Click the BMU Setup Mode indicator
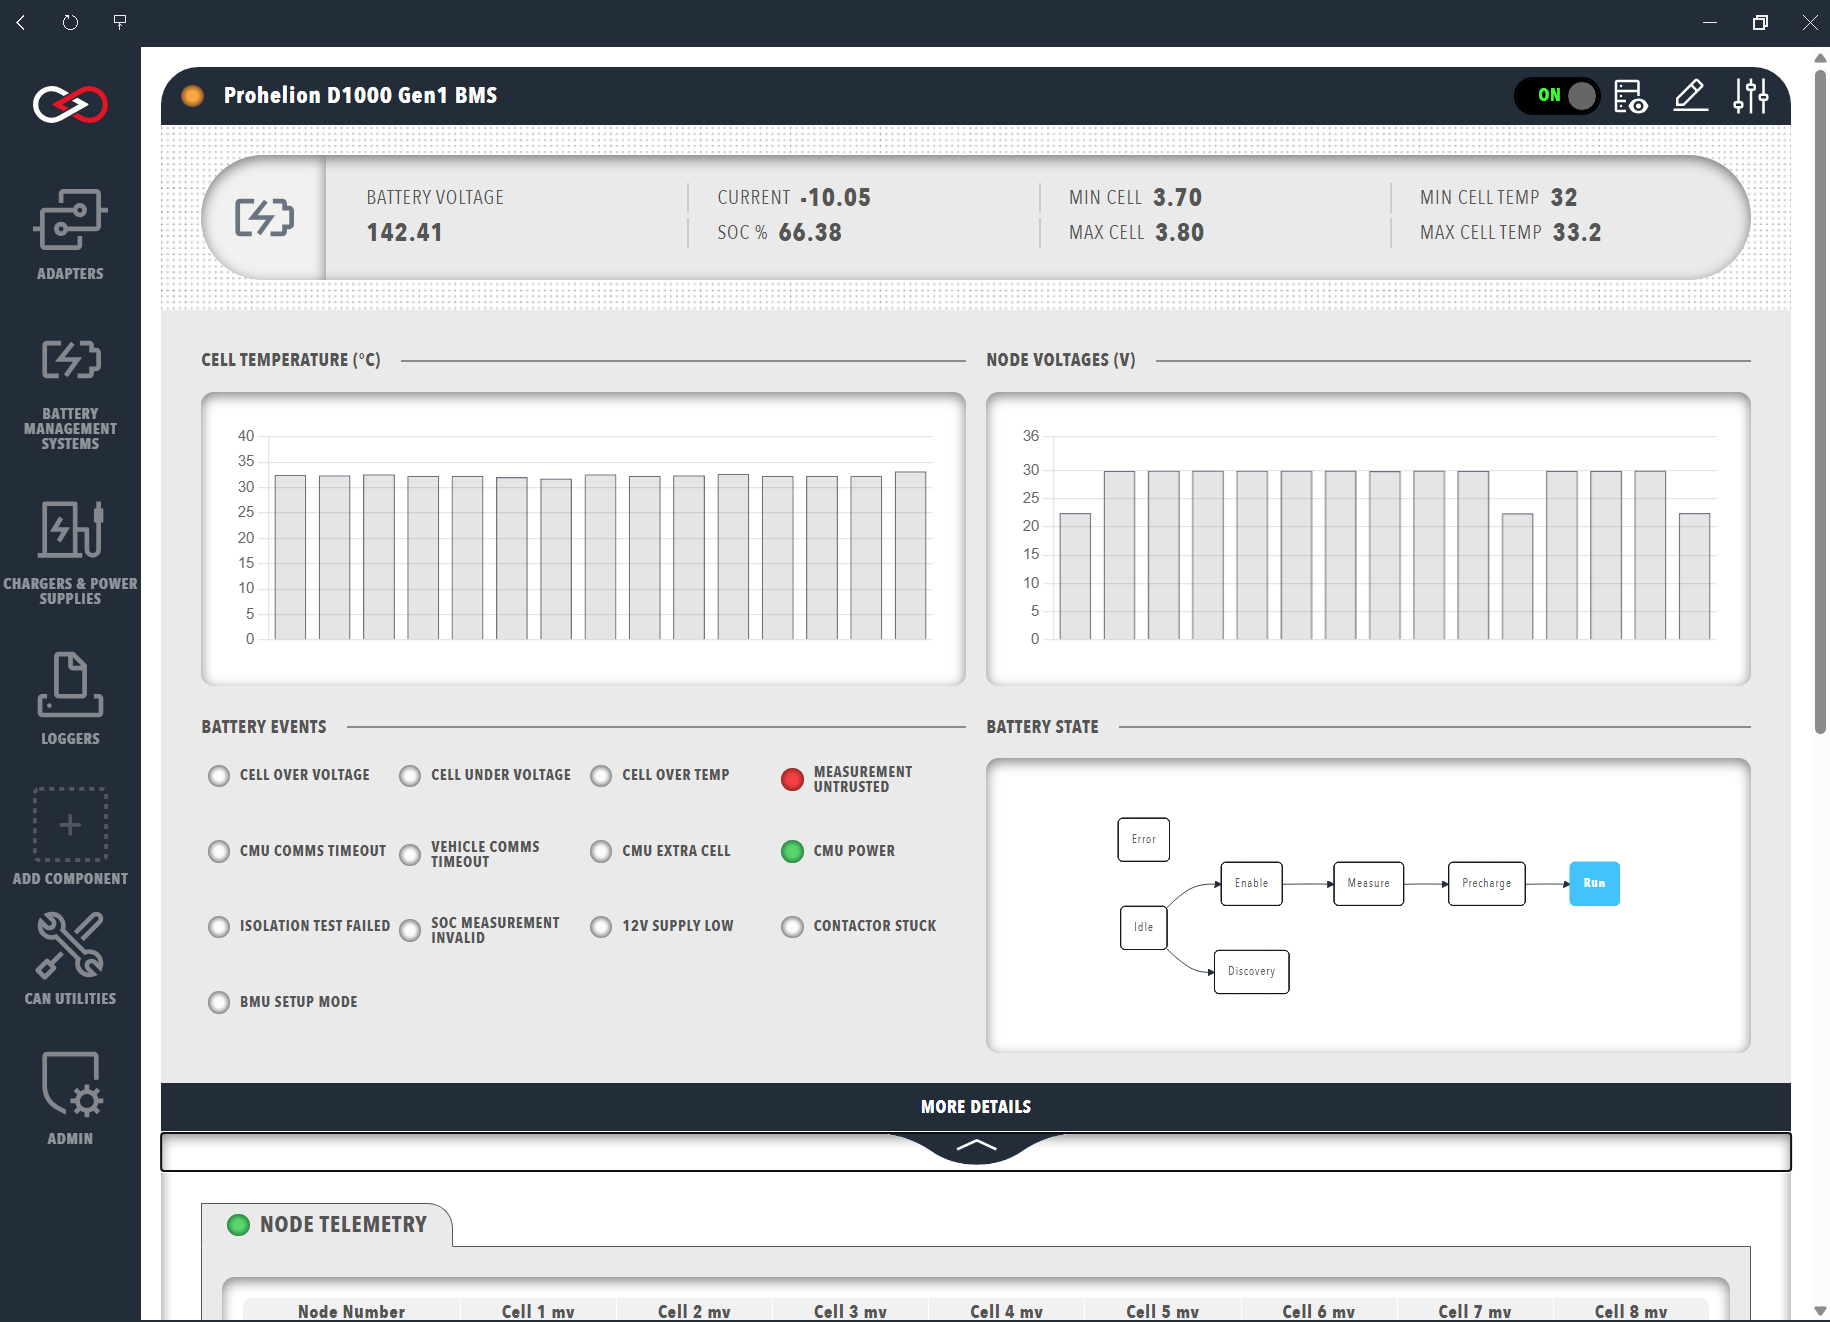 coord(219,1002)
